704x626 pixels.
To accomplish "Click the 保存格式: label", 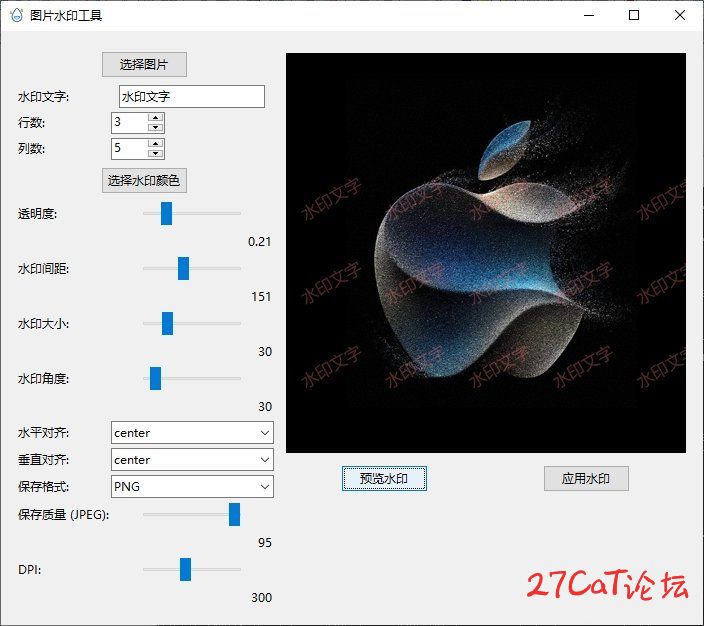I will pyautogui.click(x=44, y=486).
